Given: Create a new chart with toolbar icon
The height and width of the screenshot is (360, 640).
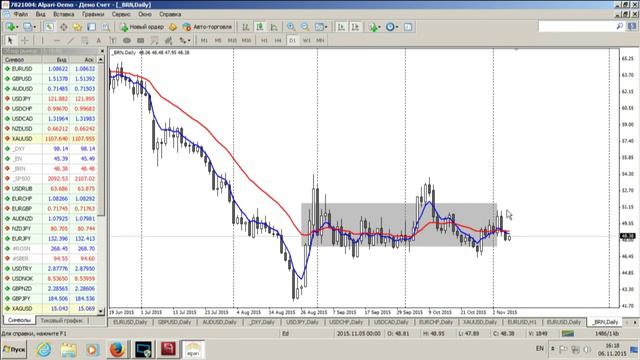Looking at the screenshot, I should click(x=10, y=27).
